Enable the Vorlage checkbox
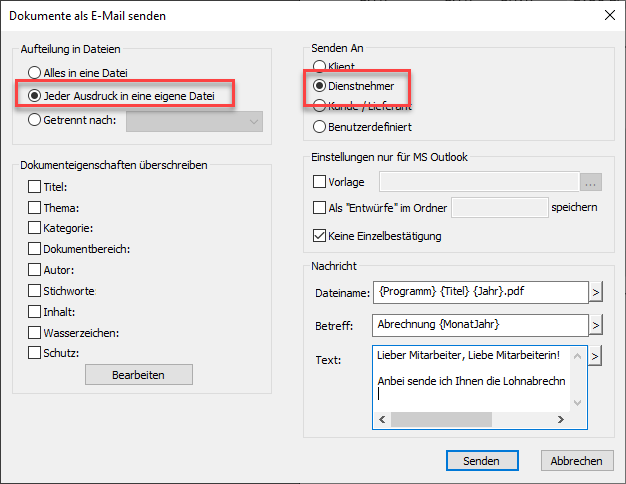 point(320,182)
